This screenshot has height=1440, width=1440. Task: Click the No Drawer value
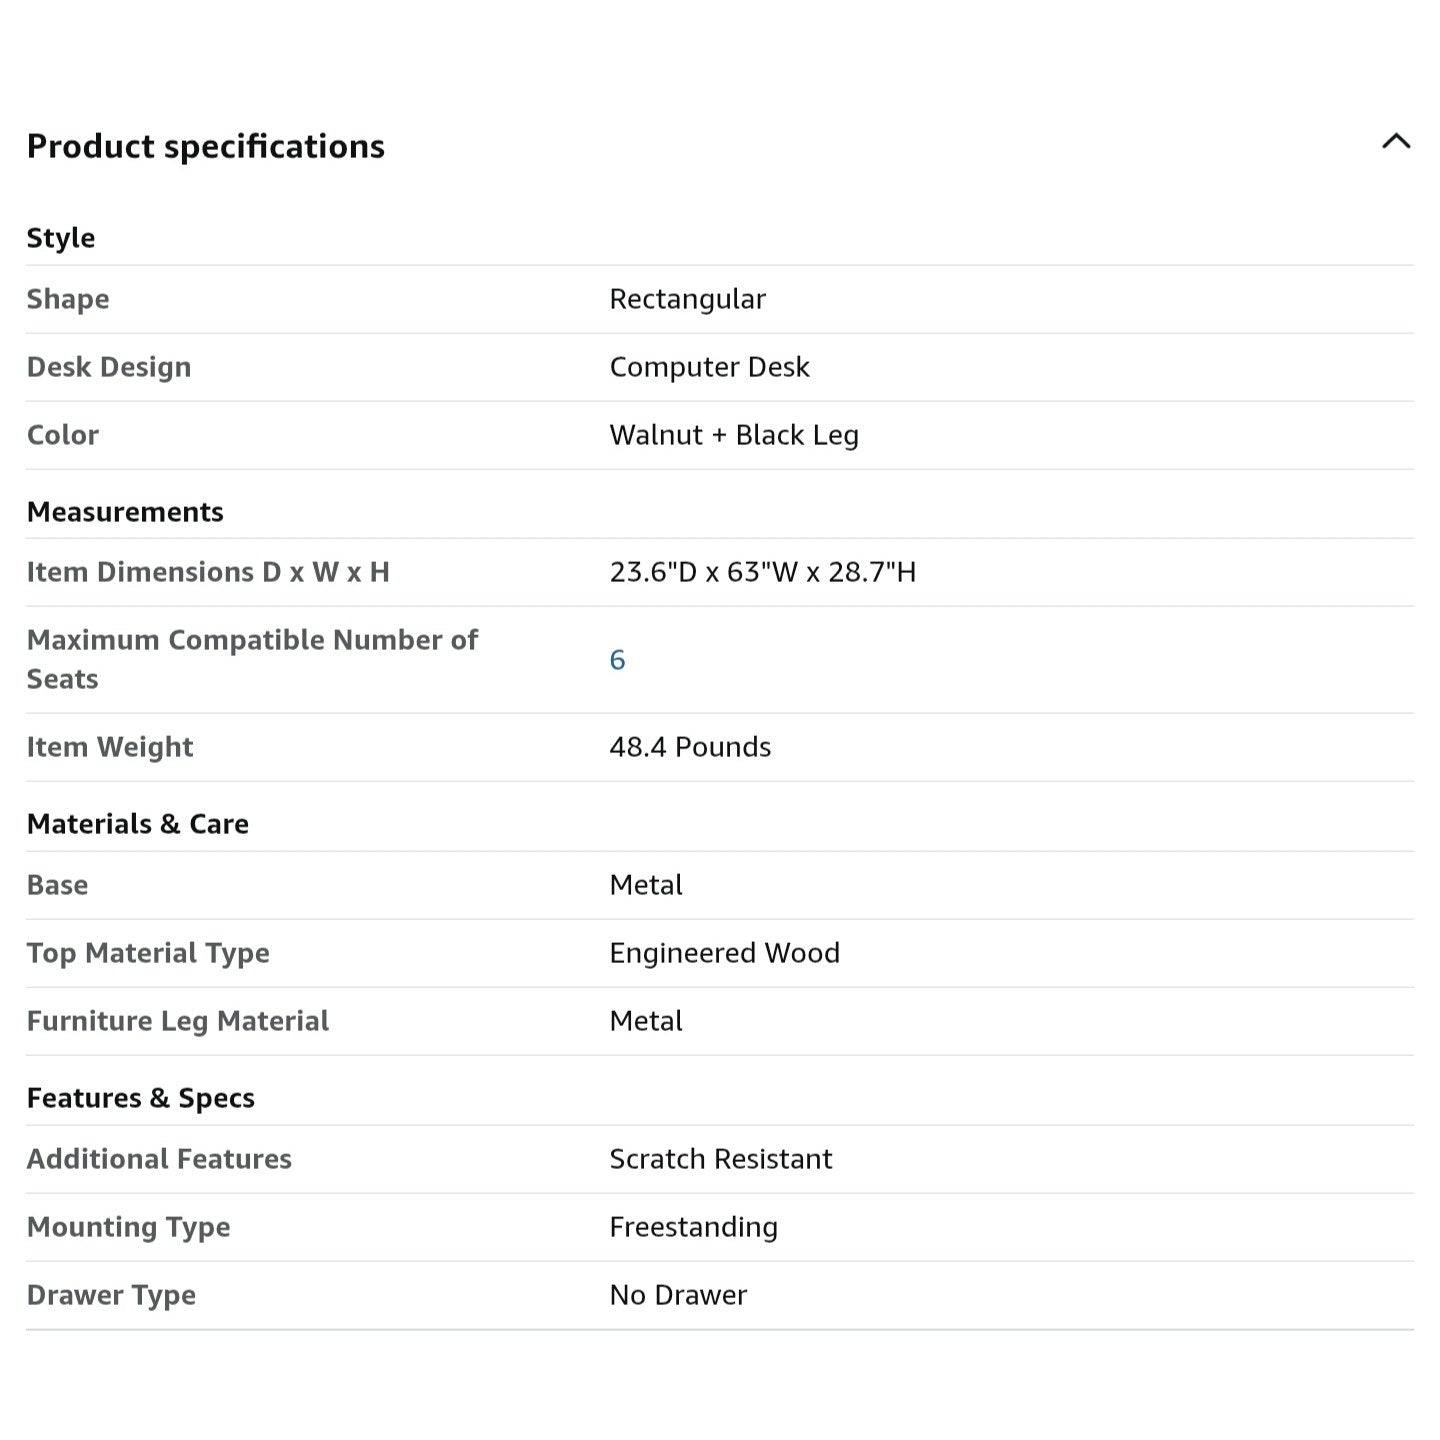(678, 1295)
